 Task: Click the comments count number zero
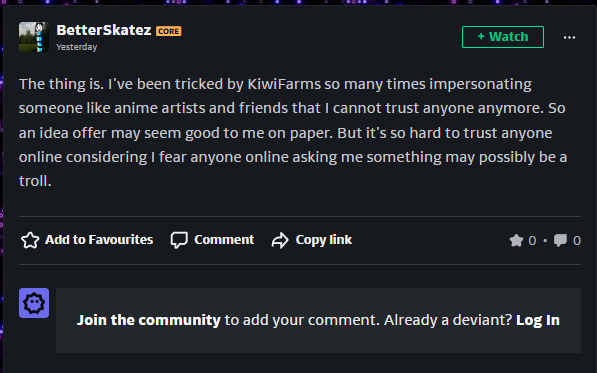577,241
